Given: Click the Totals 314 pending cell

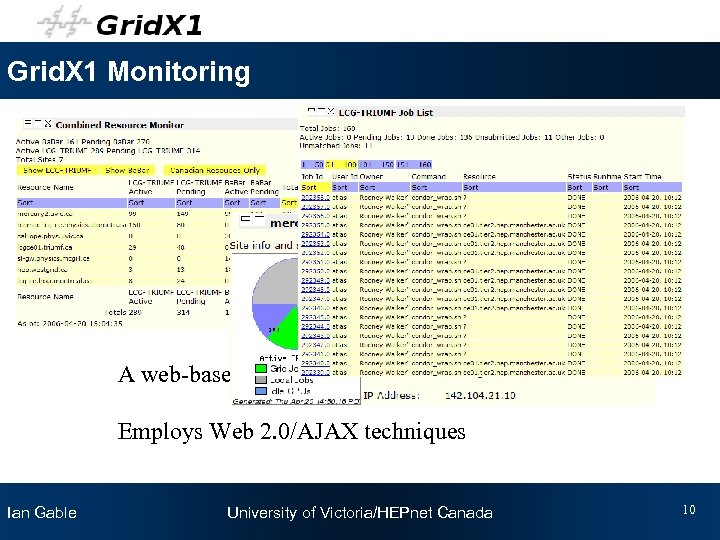Looking at the screenshot, I should coord(183,312).
